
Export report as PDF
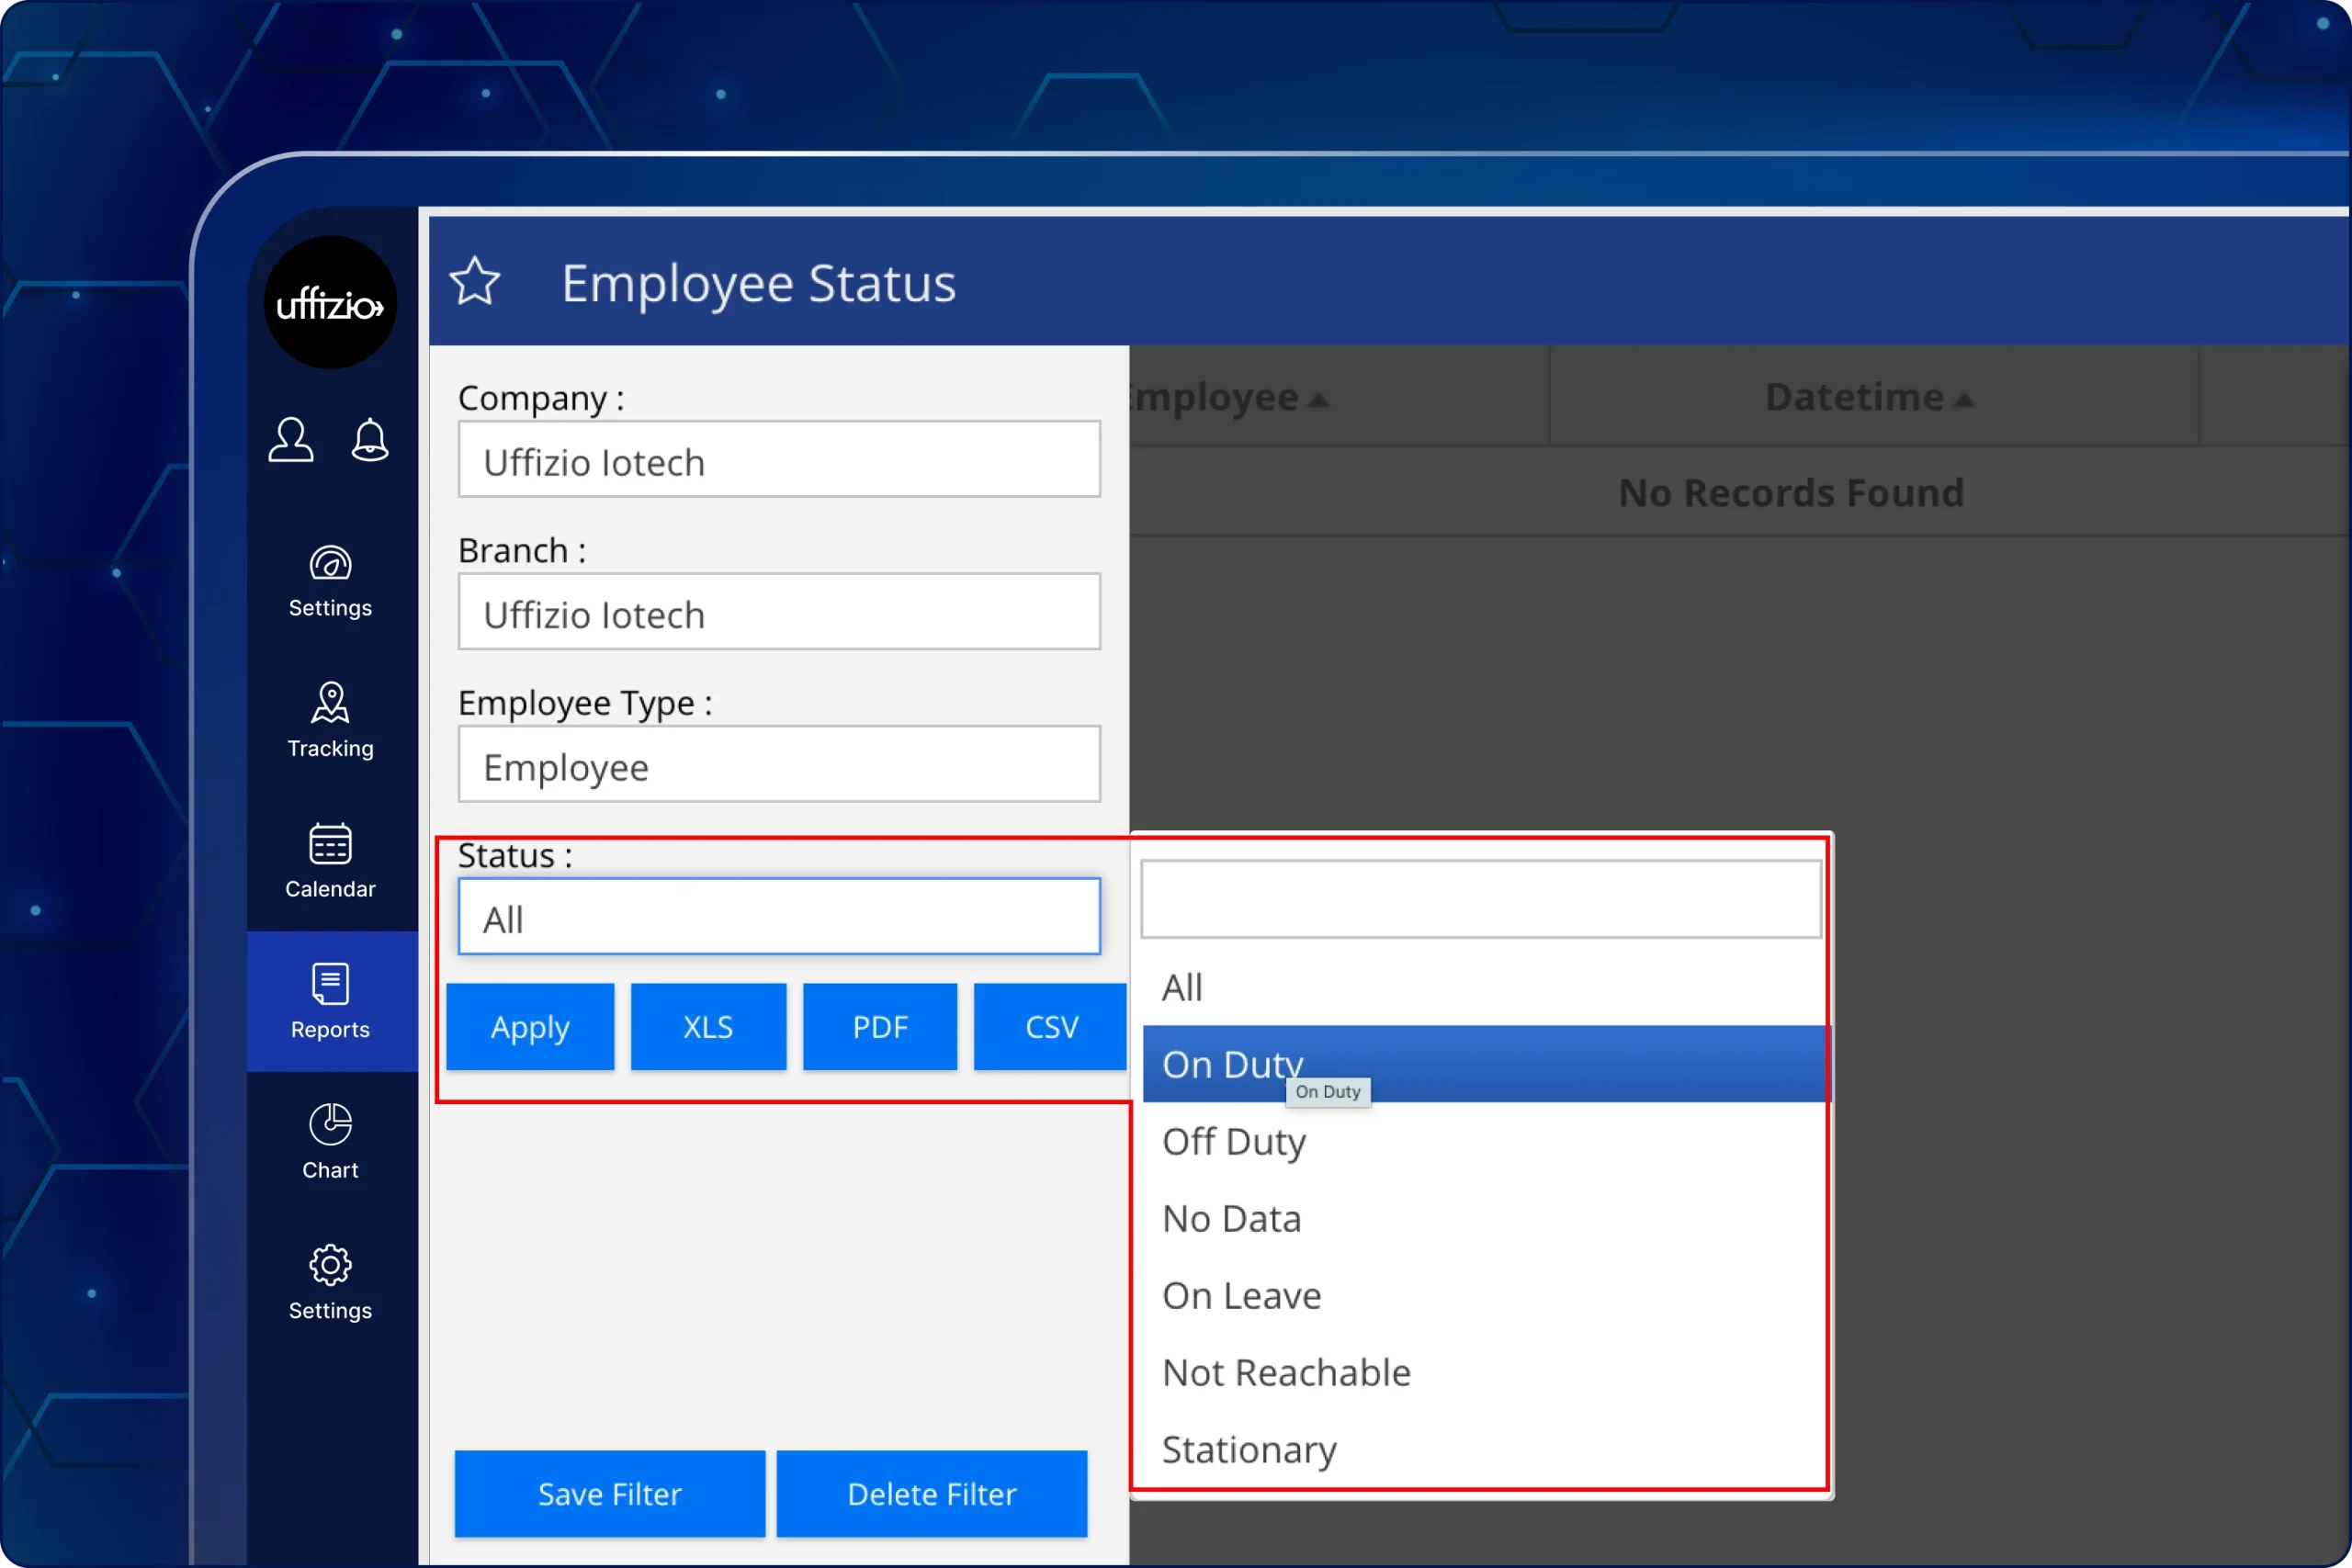click(880, 1027)
